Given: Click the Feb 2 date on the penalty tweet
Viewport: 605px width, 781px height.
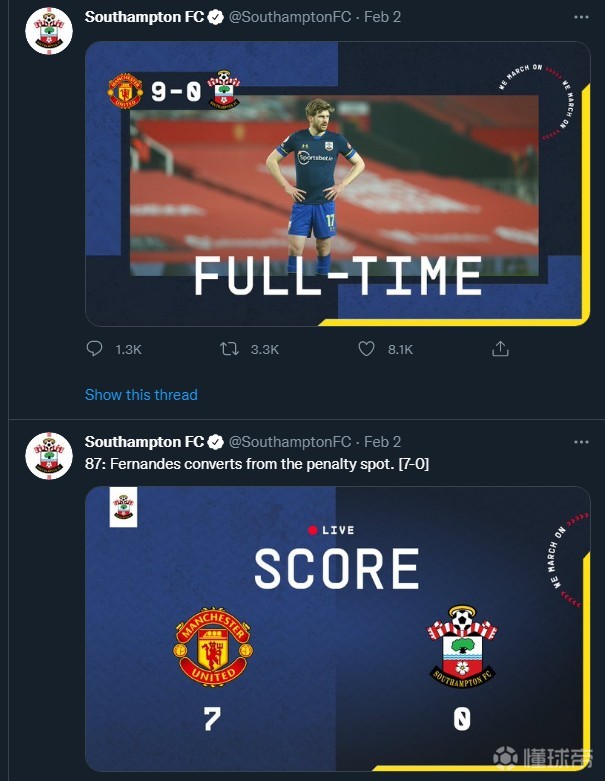Looking at the screenshot, I should (382, 442).
